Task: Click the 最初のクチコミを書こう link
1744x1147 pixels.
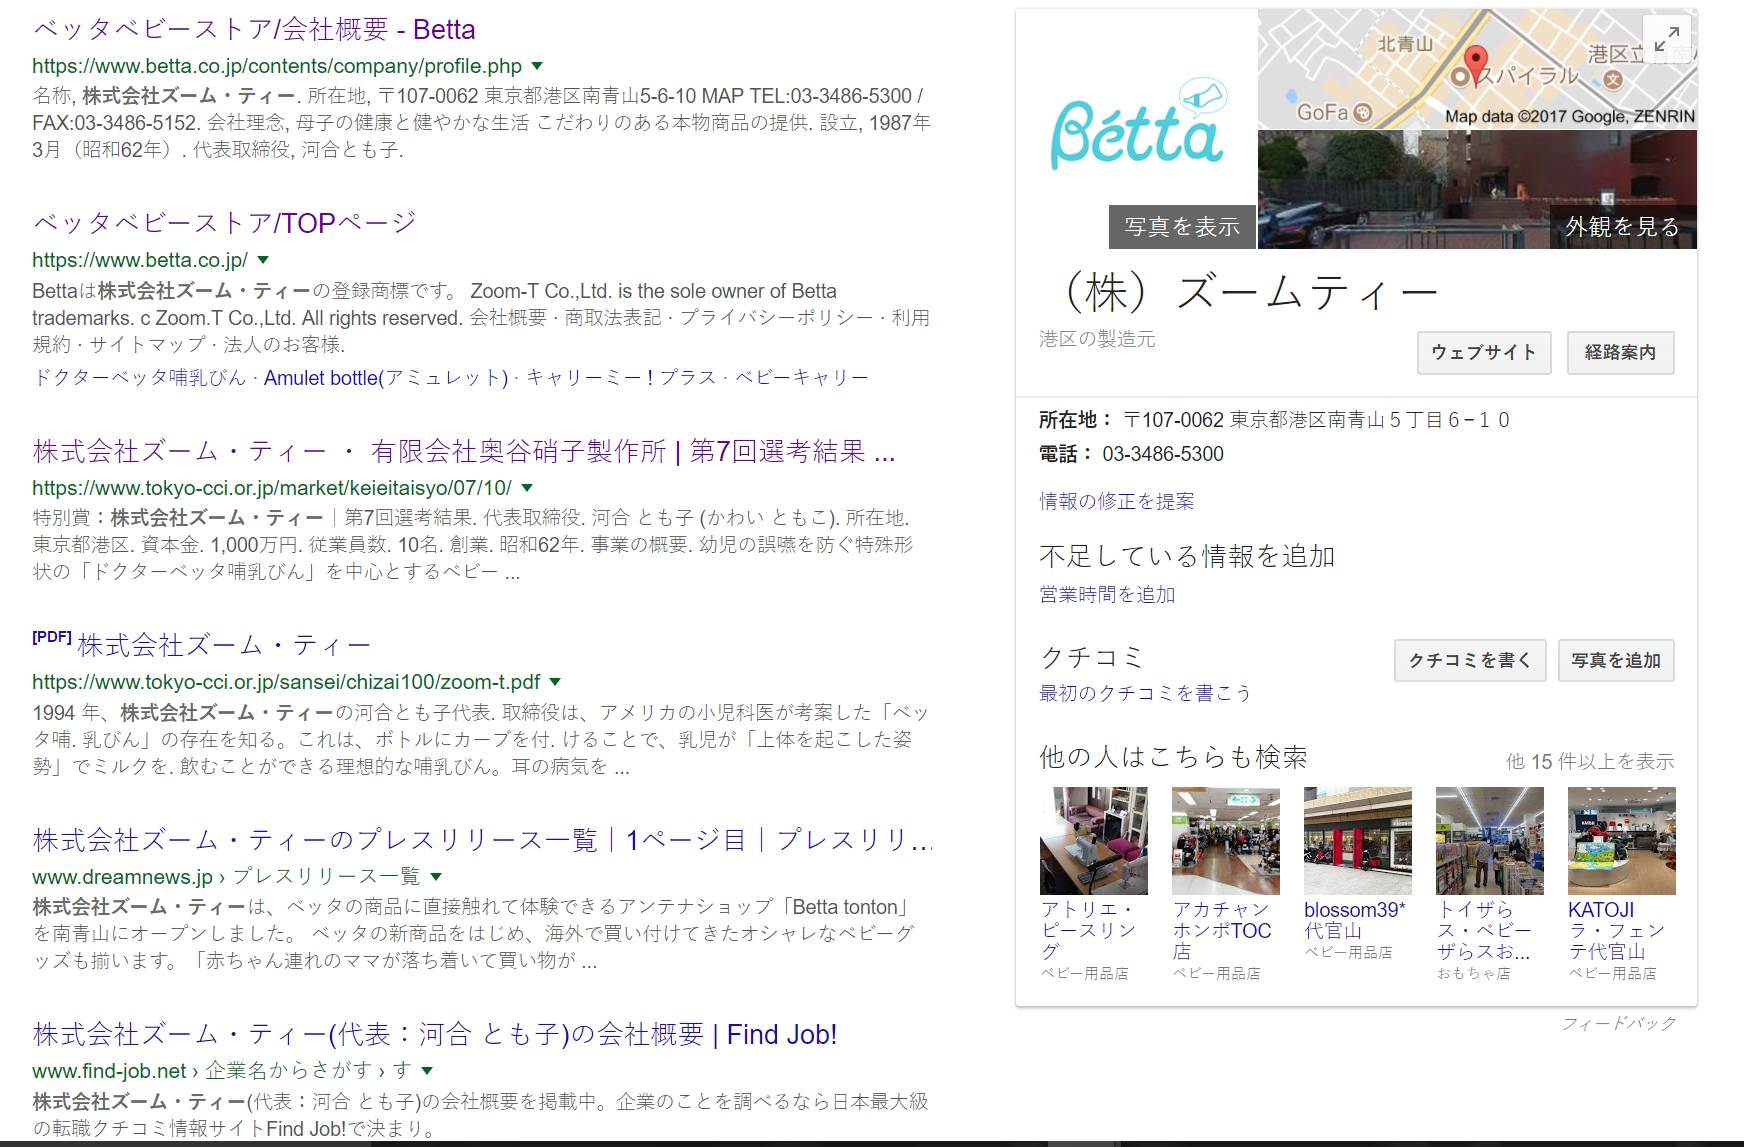Action: 1145,693
